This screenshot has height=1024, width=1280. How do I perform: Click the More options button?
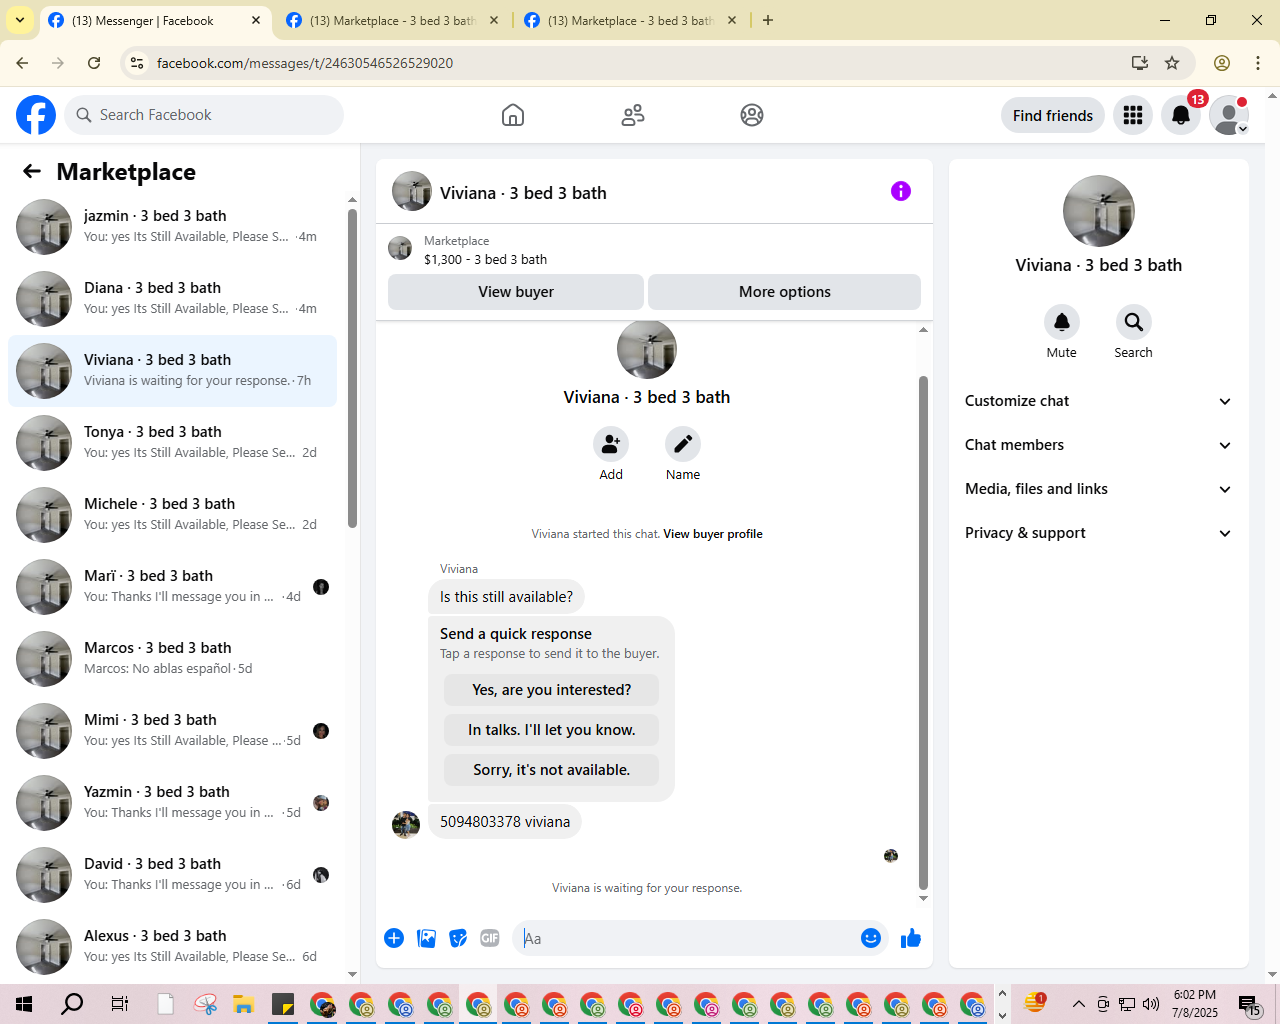785,292
